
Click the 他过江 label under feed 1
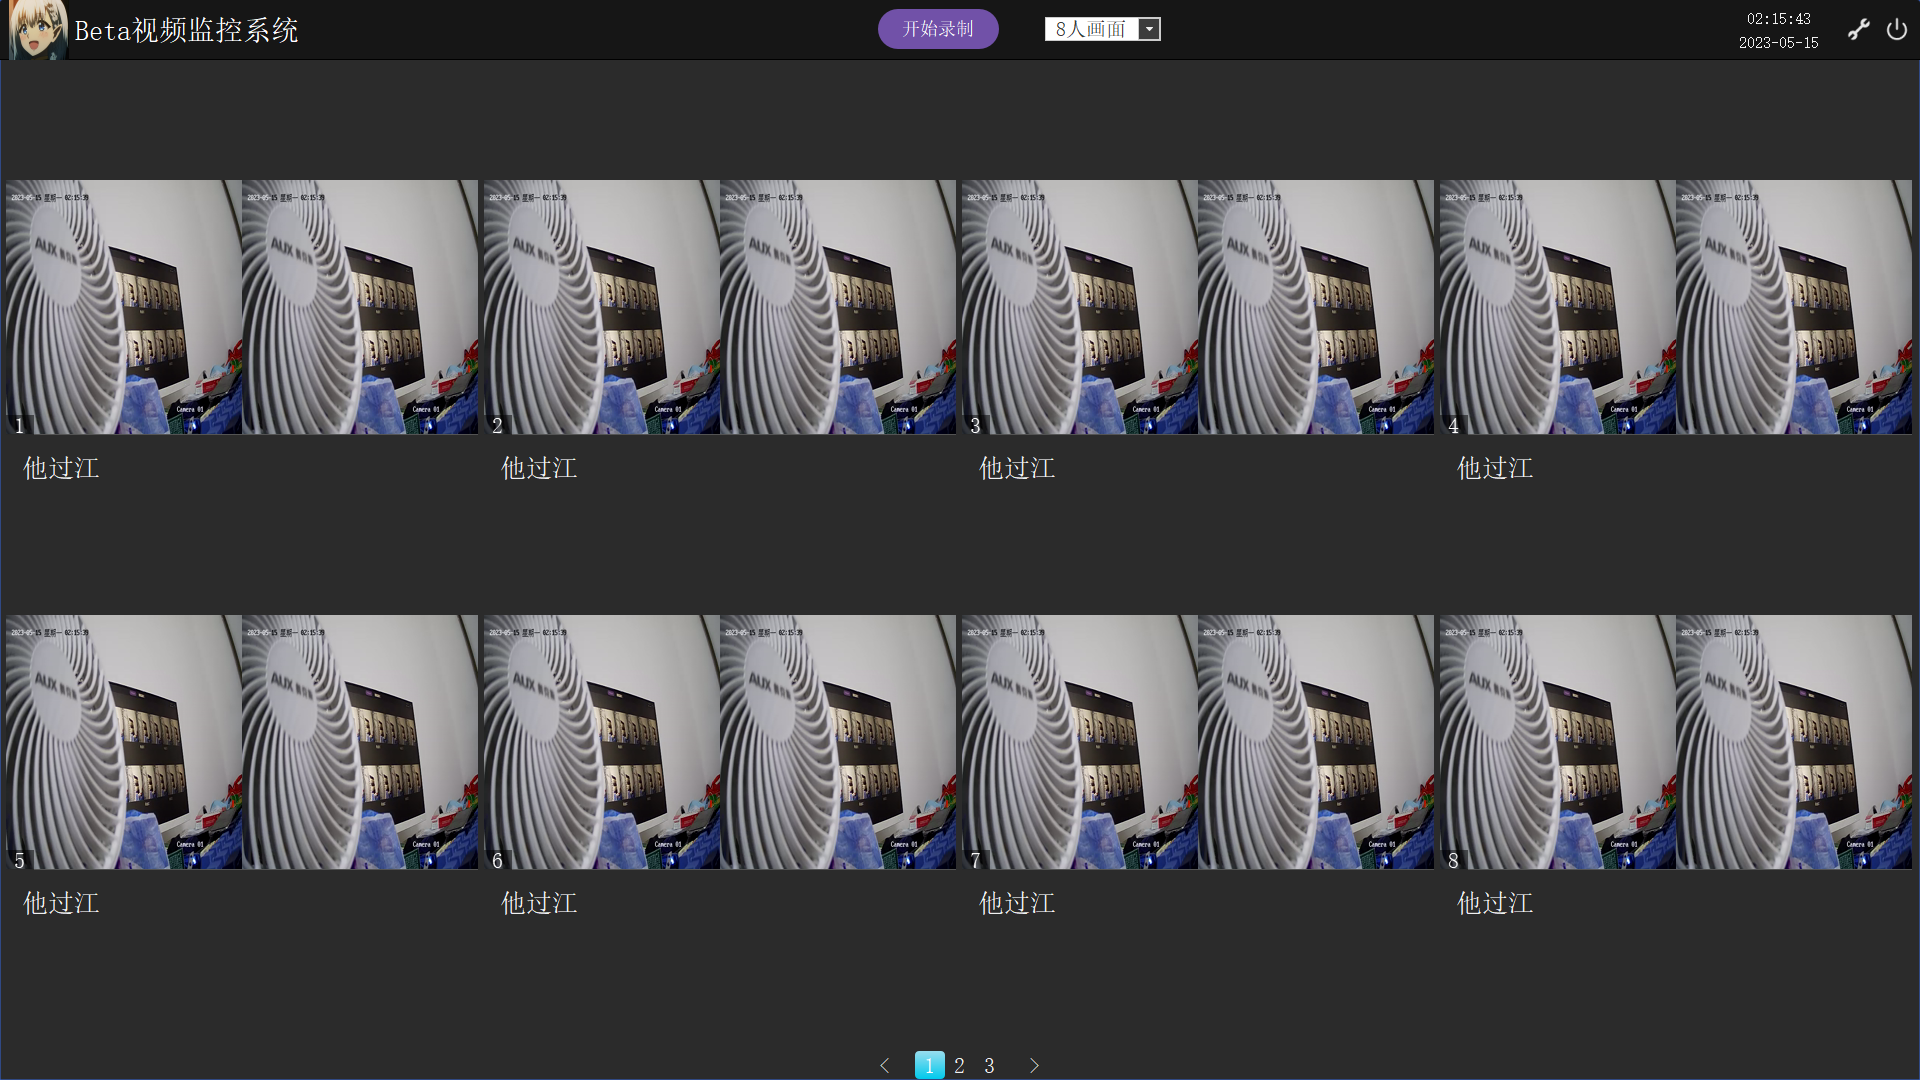click(x=61, y=468)
